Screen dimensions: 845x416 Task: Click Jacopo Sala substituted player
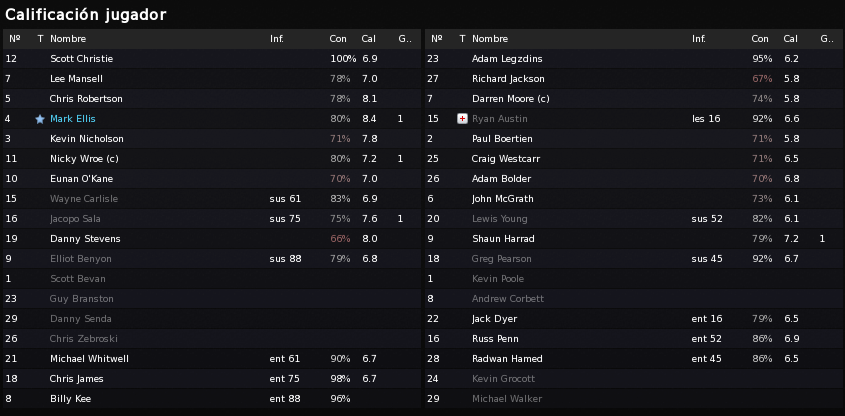click(75, 219)
